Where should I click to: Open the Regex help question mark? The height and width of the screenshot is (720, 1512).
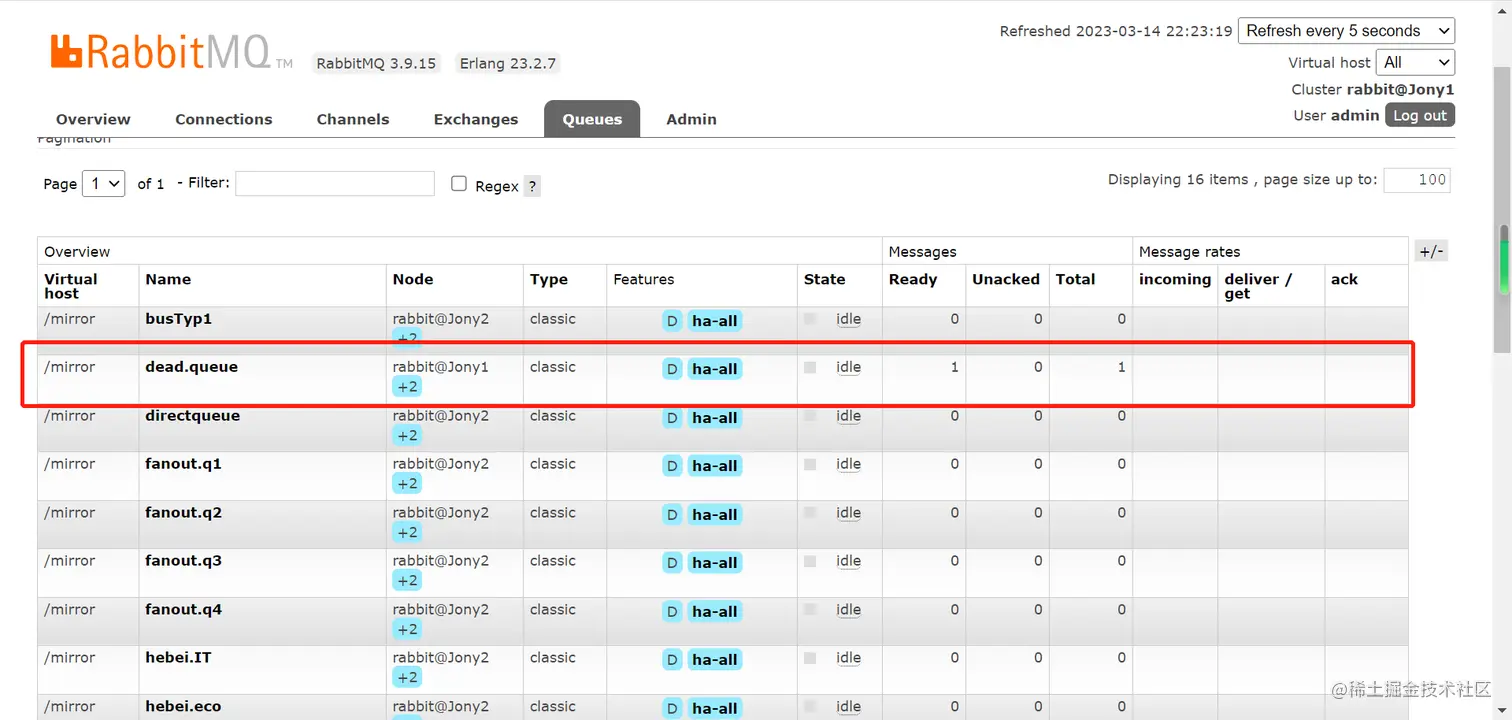532,186
